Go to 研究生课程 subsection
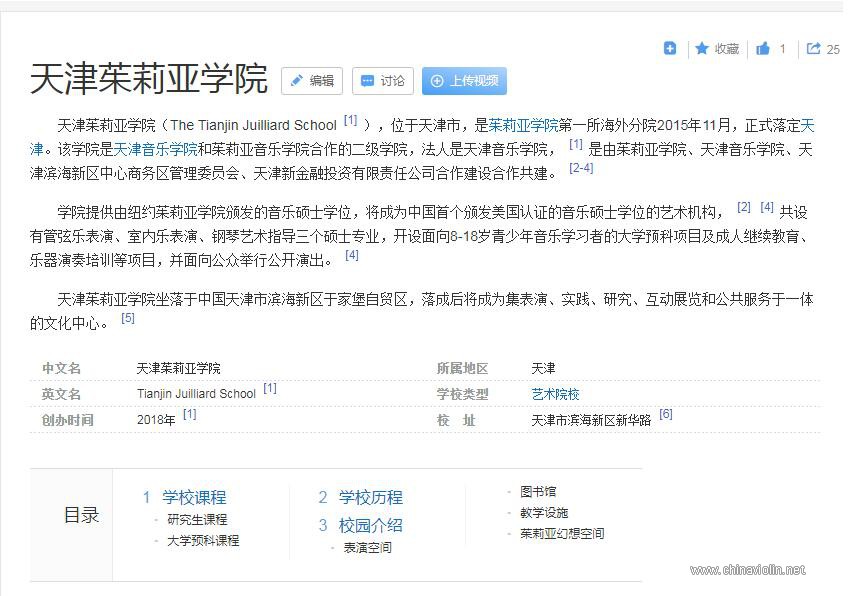 pos(197,520)
